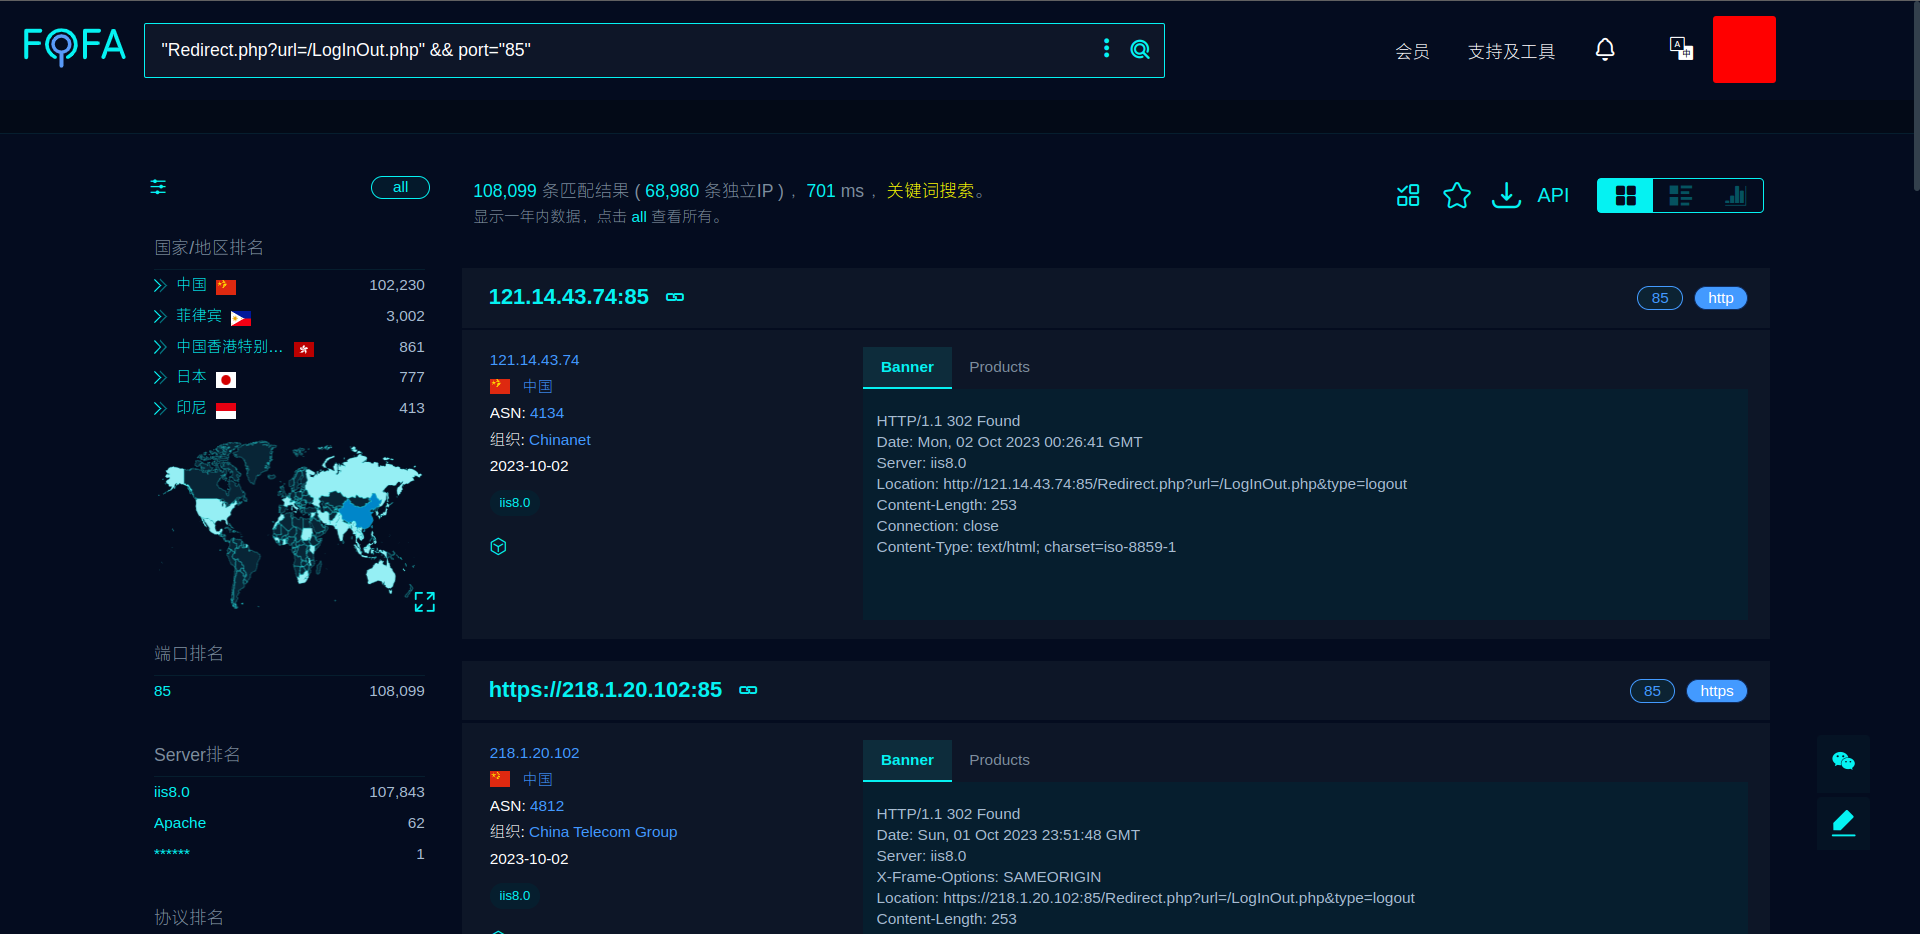Viewport: 1920px width, 934px height.
Task: Expand 中国香港特别... entry
Action: (x=159, y=347)
